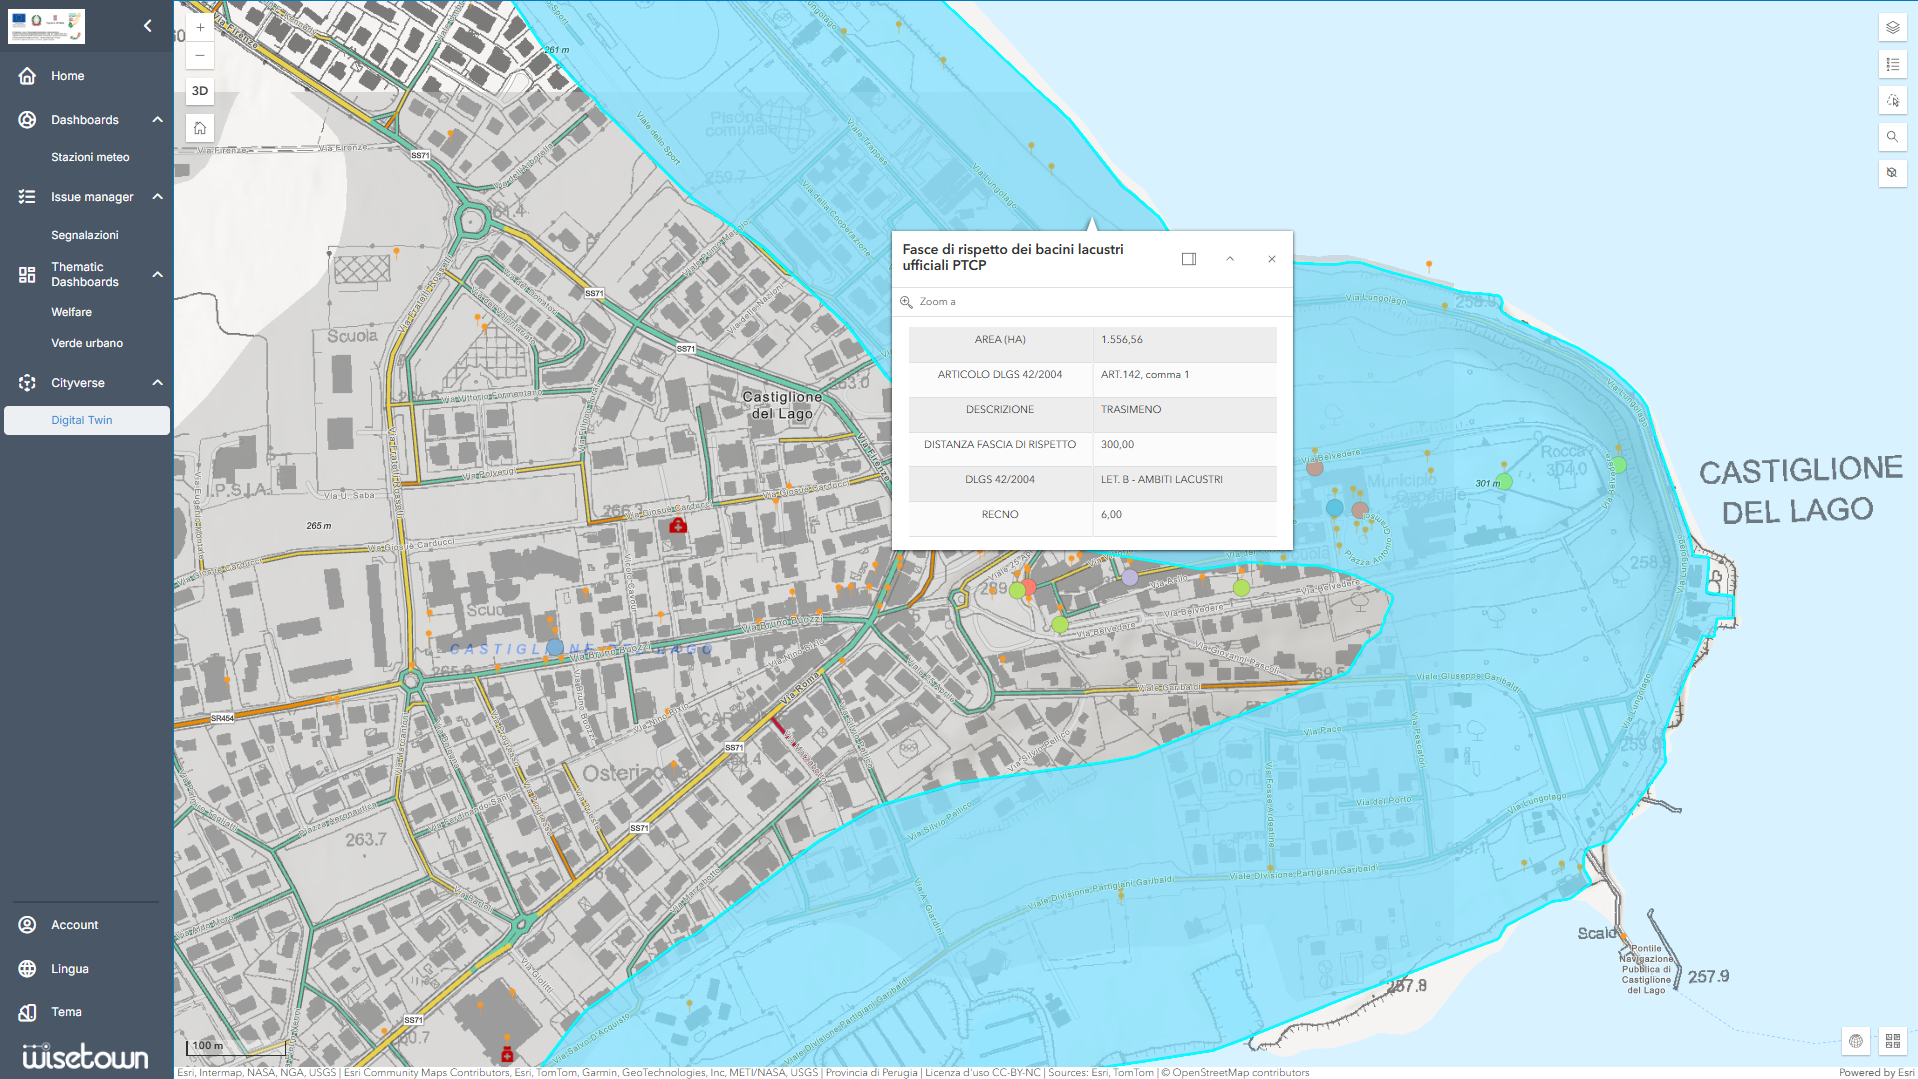Click LET. B - AMBITI LACUSTRI value

point(1162,480)
